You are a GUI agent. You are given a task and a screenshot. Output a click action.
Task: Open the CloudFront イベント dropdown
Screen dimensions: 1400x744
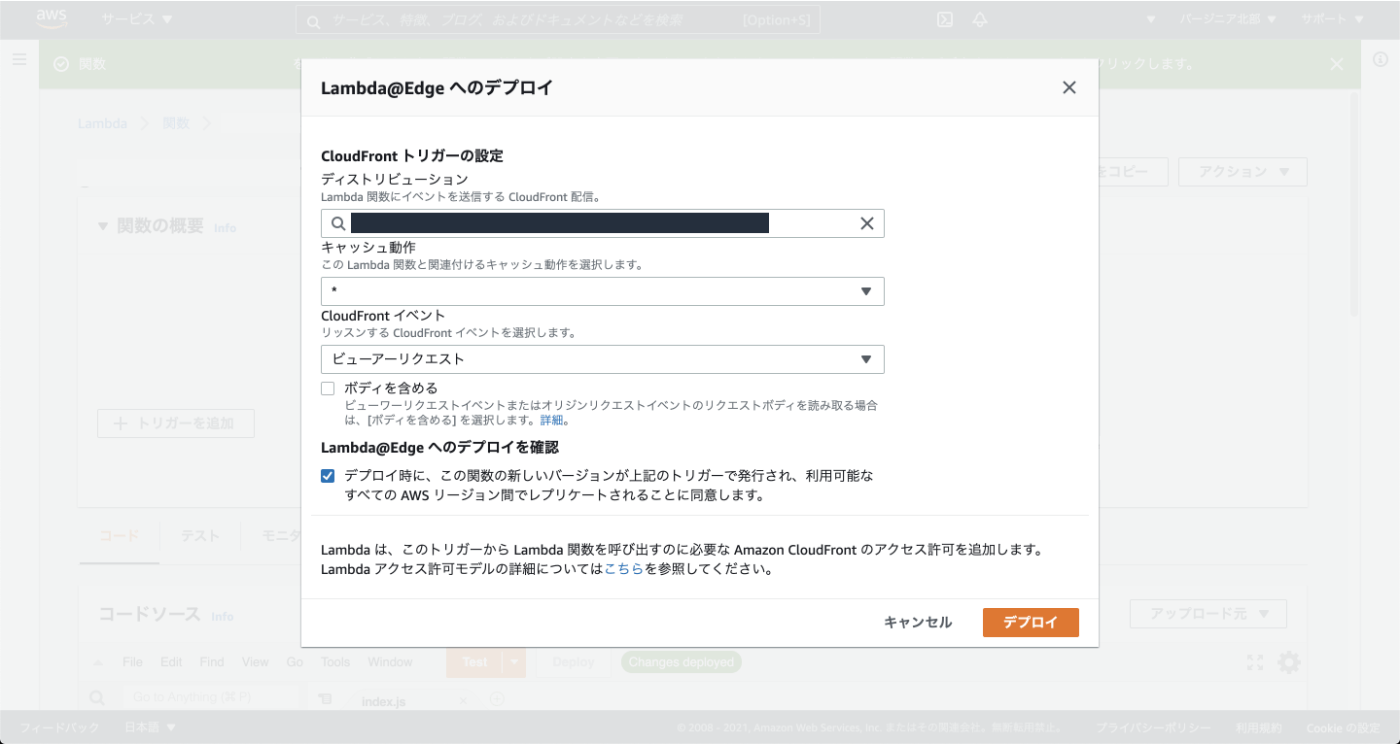point(602,359)
